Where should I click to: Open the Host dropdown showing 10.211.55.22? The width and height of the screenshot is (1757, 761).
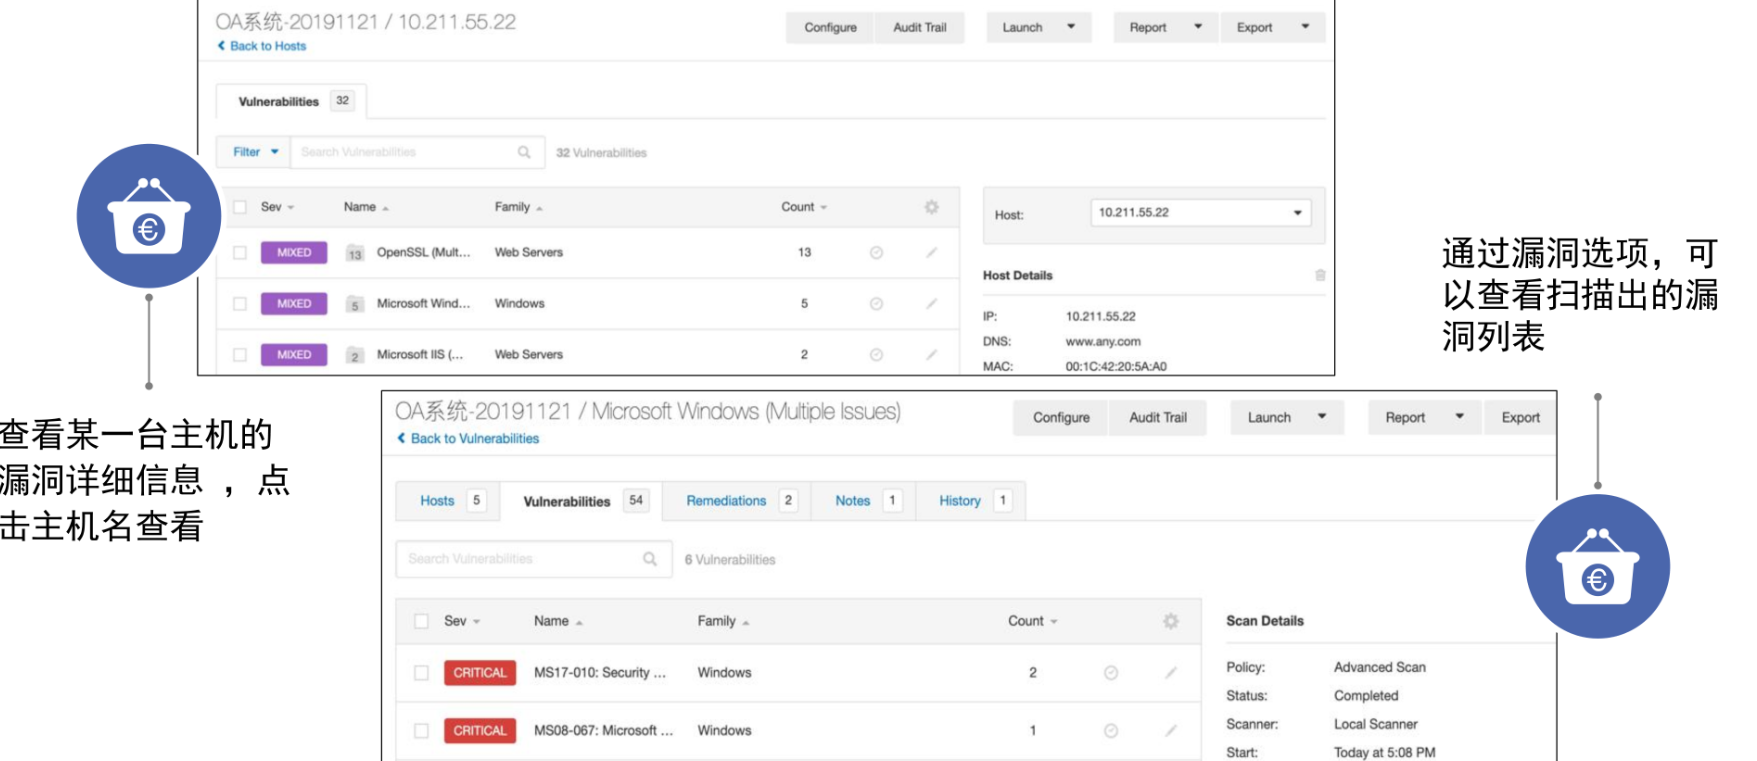click(1199, 213)
